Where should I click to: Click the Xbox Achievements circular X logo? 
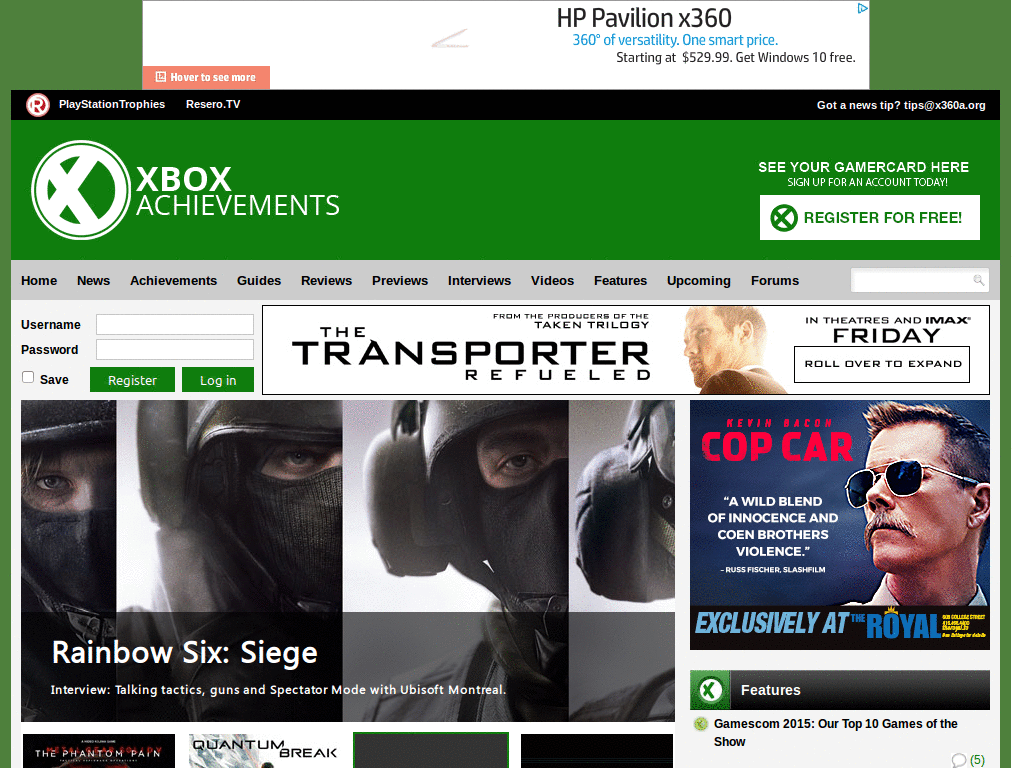pyautogui.click(x=81, y=190)
